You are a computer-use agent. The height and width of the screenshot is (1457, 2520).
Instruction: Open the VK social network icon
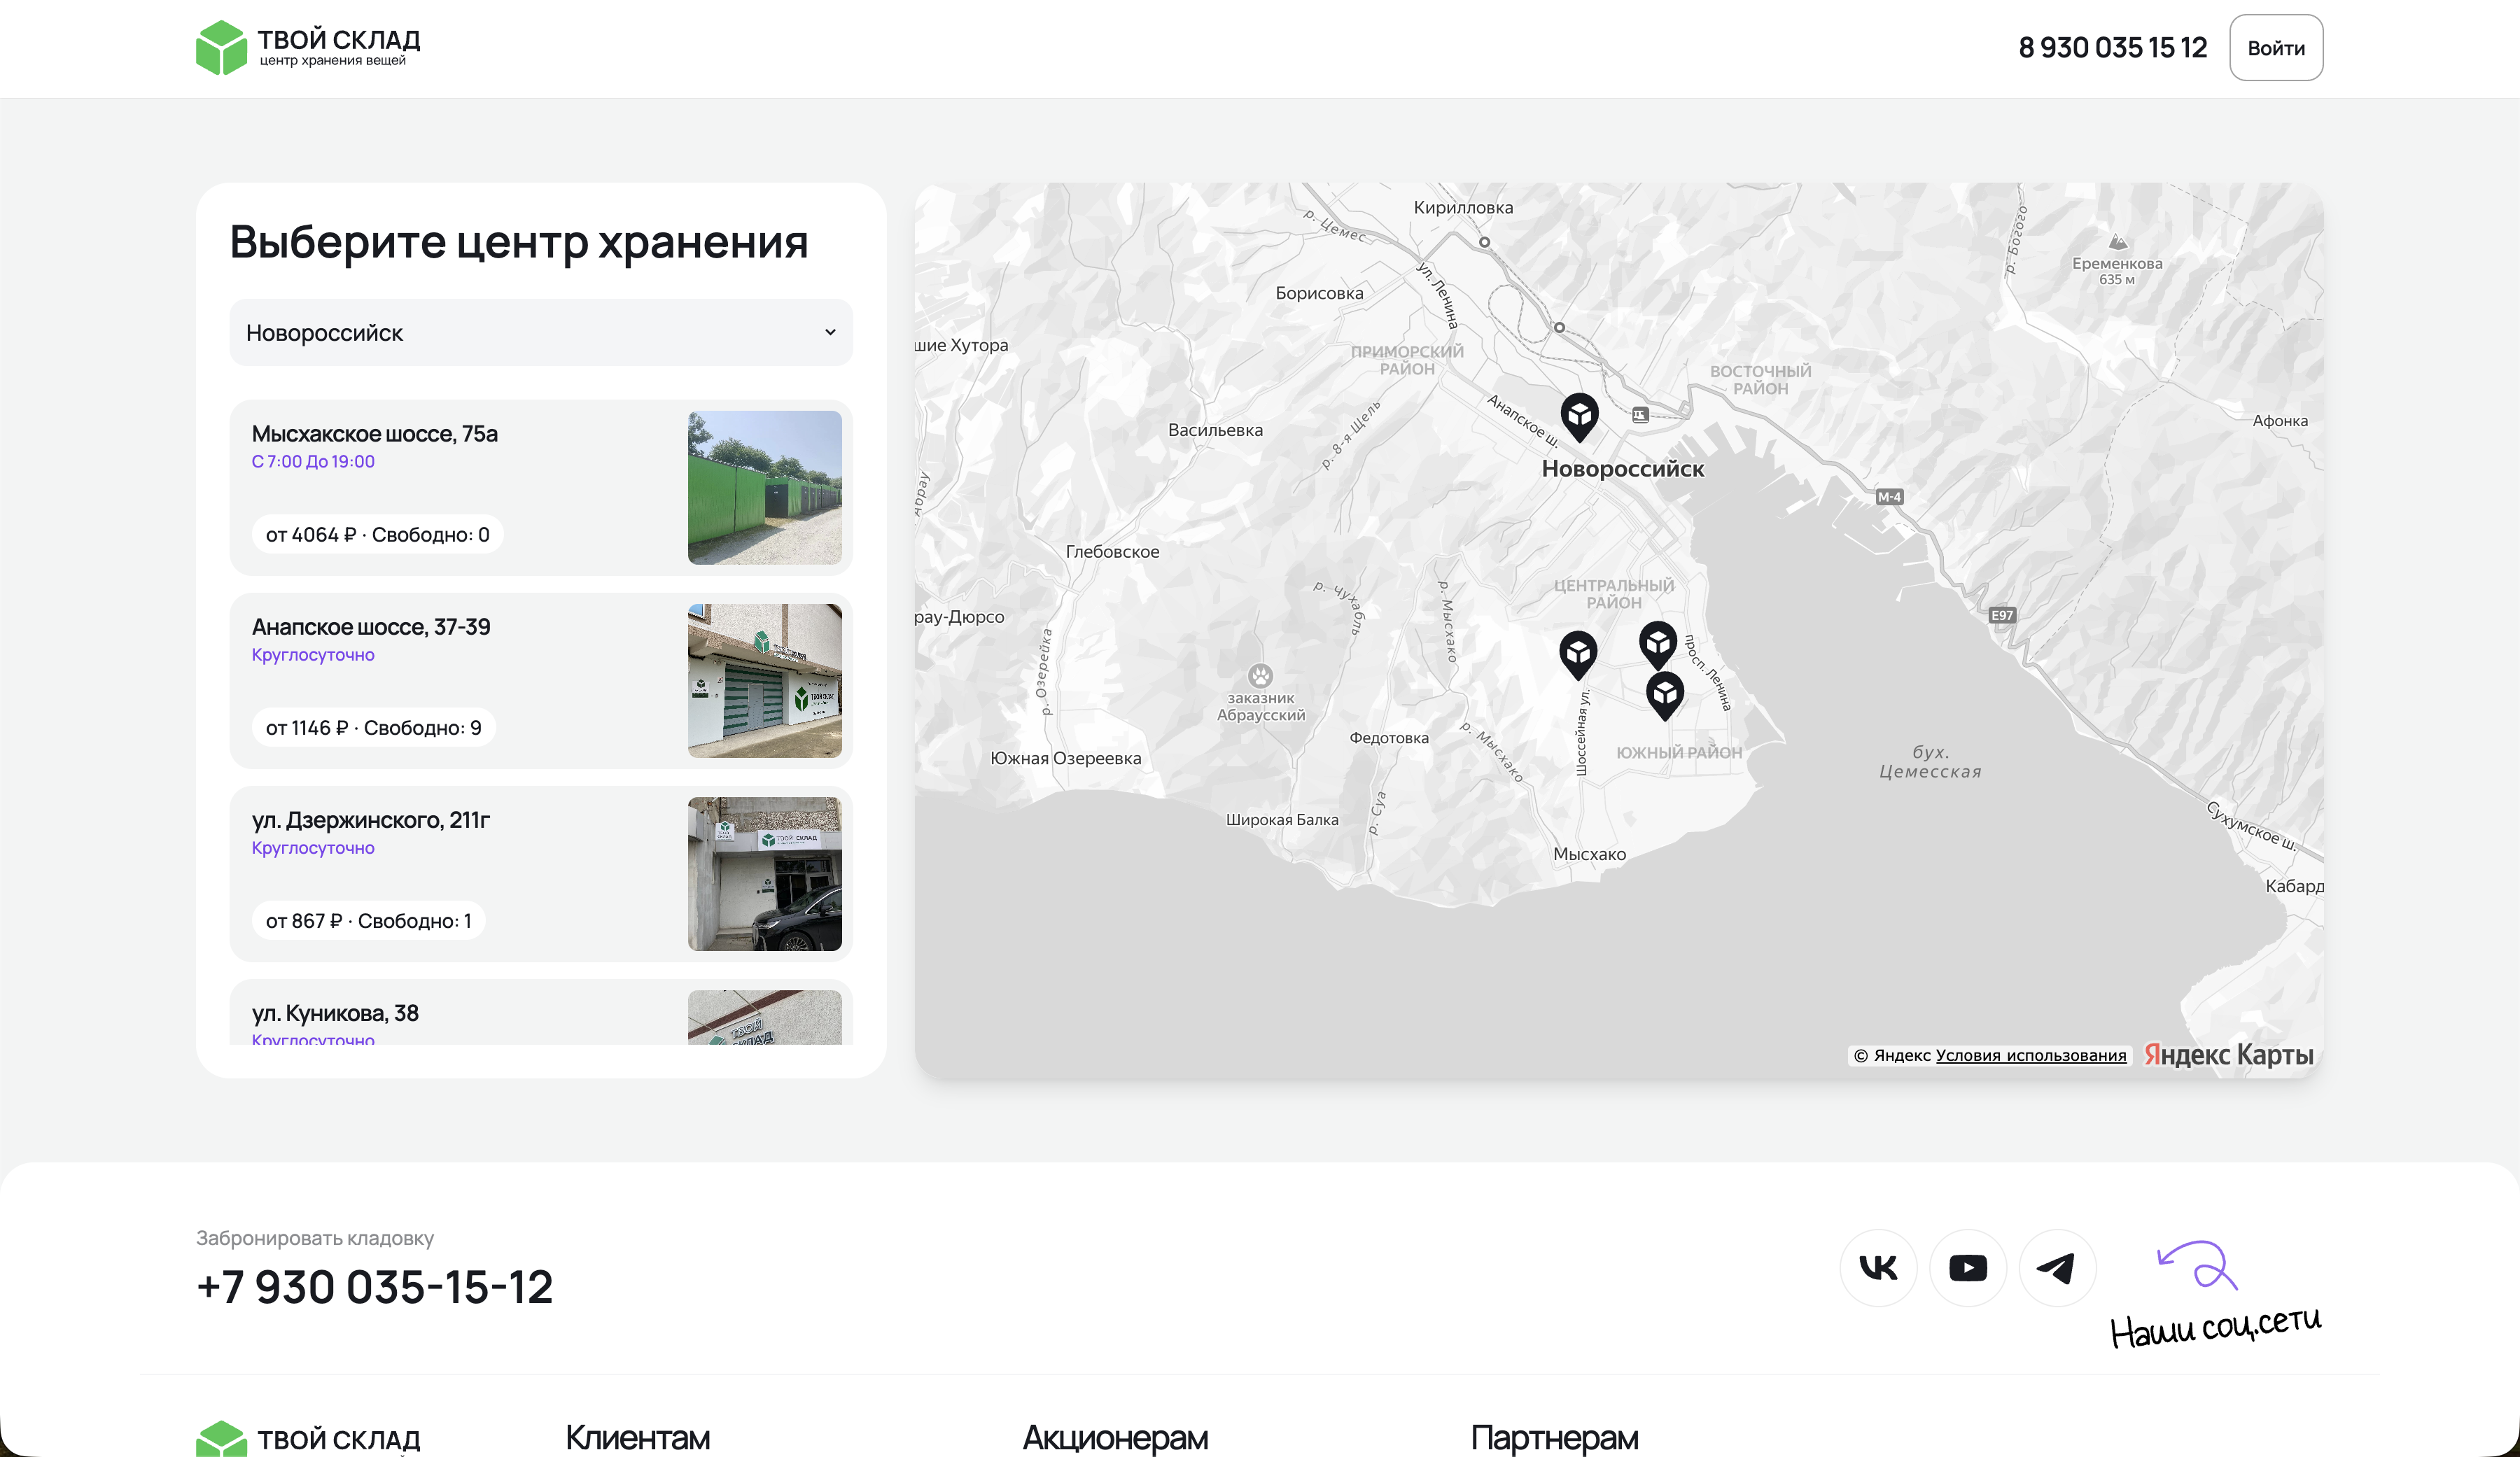(x=1878, y=1267)
